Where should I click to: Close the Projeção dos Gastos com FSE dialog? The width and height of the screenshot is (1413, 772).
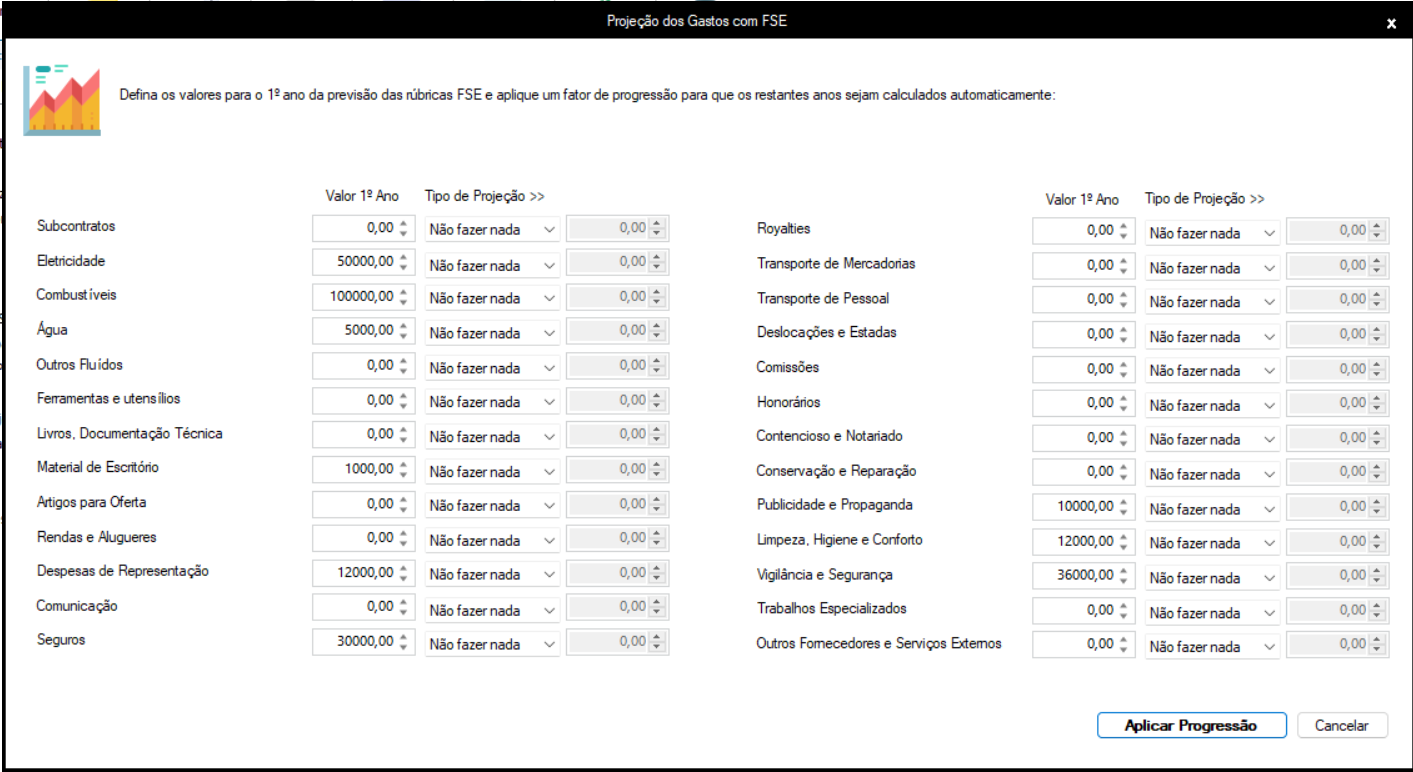coord(1391,24)
